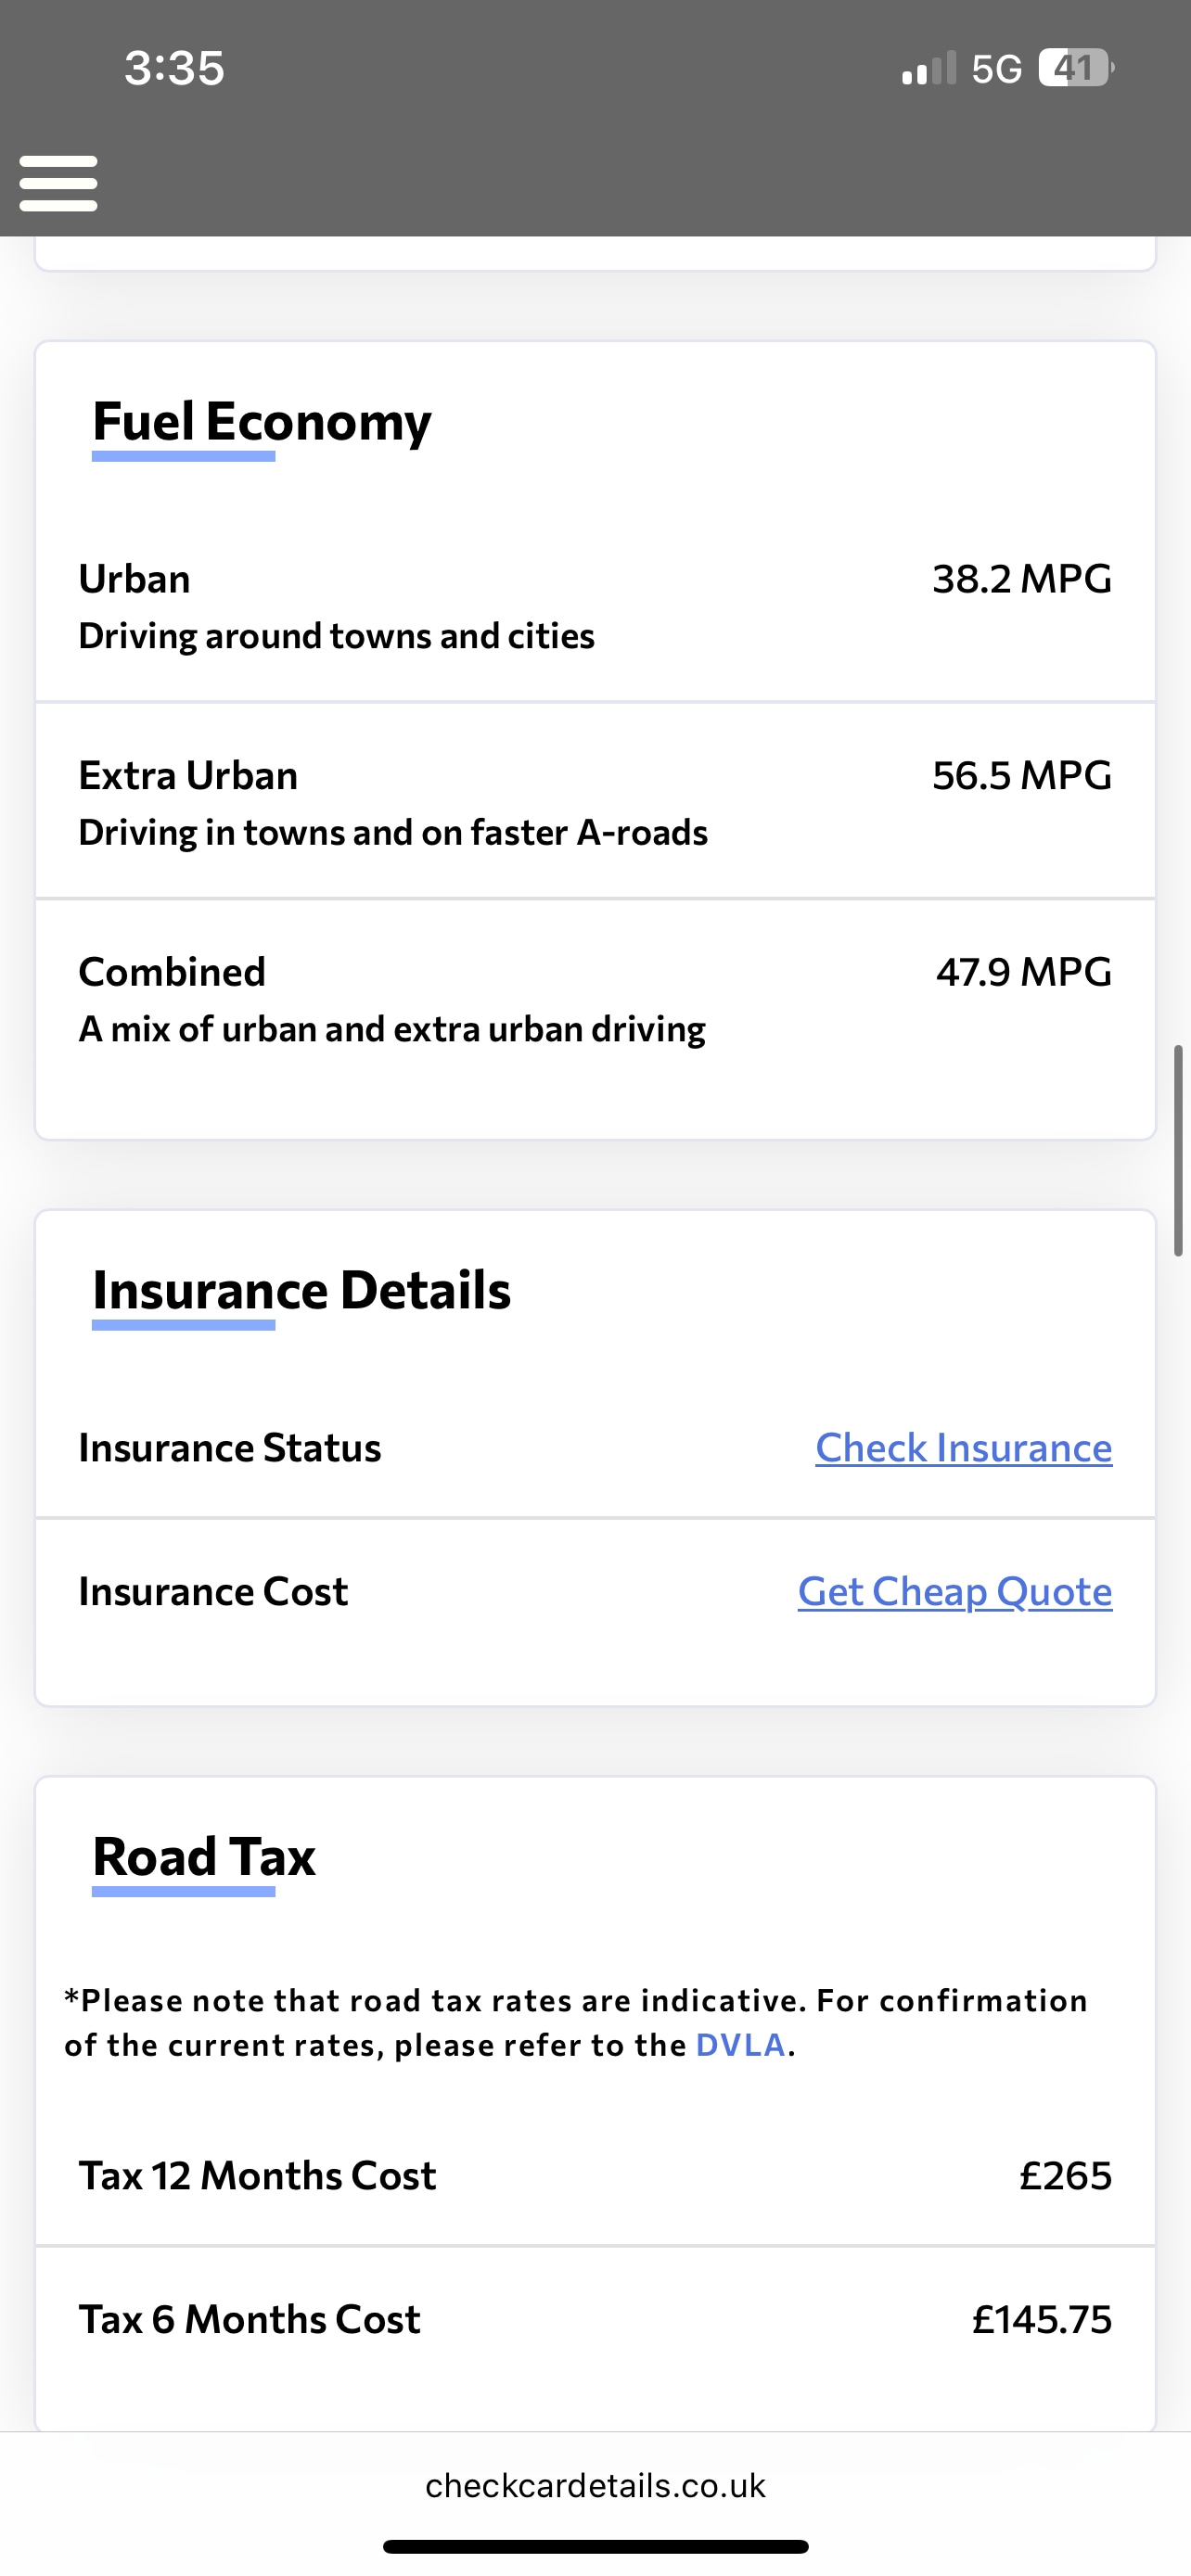Tap the 3:35 status bar clock
The height and width of the screenshot is (2576, 1191).
click(x=174, y=68)
